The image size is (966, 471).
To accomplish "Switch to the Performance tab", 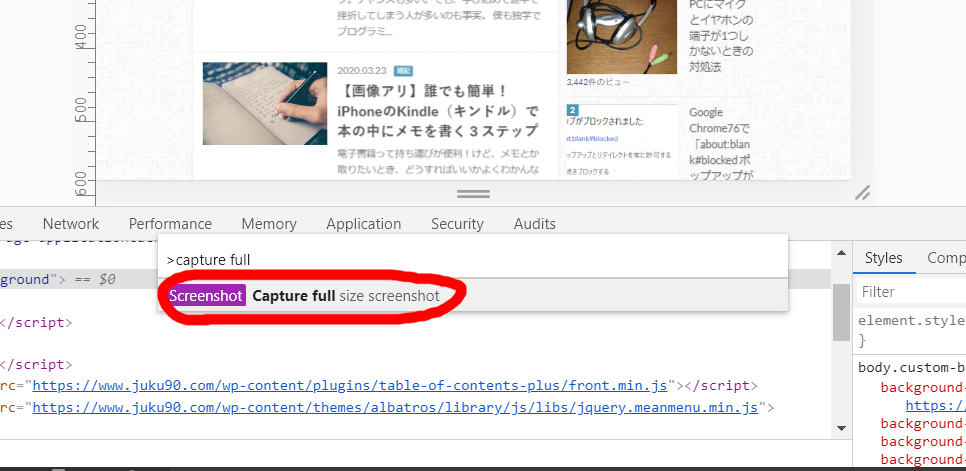I will pyautogui.click(x=170, y=223).
